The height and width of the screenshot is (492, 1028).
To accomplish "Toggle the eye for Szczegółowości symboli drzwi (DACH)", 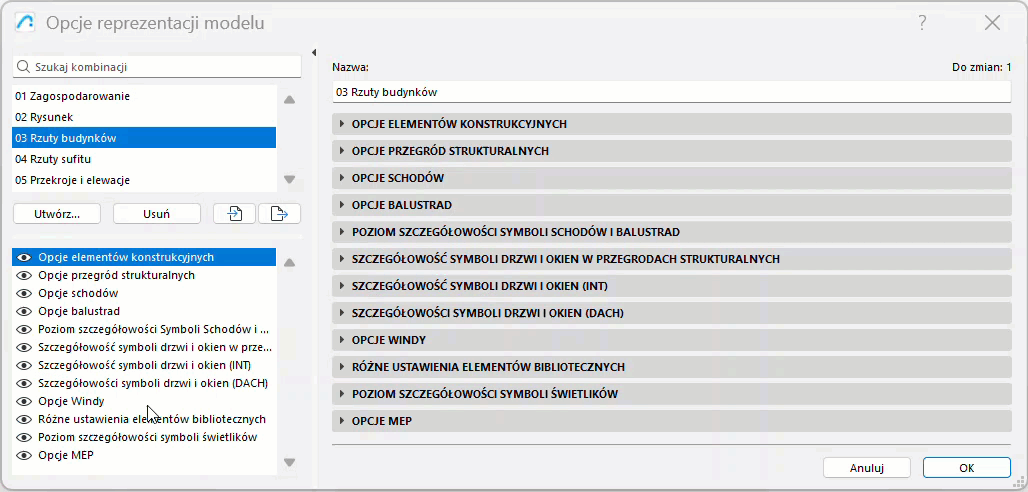I will coord(24,383).
